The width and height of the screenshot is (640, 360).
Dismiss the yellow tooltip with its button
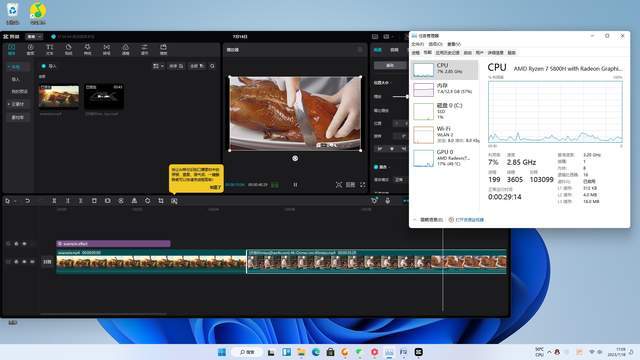(x=216, y=187)
